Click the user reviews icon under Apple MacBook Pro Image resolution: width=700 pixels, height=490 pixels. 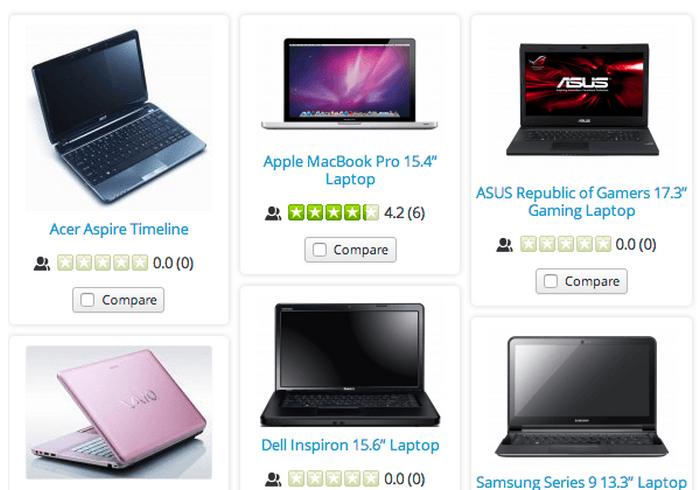(273, 213)
